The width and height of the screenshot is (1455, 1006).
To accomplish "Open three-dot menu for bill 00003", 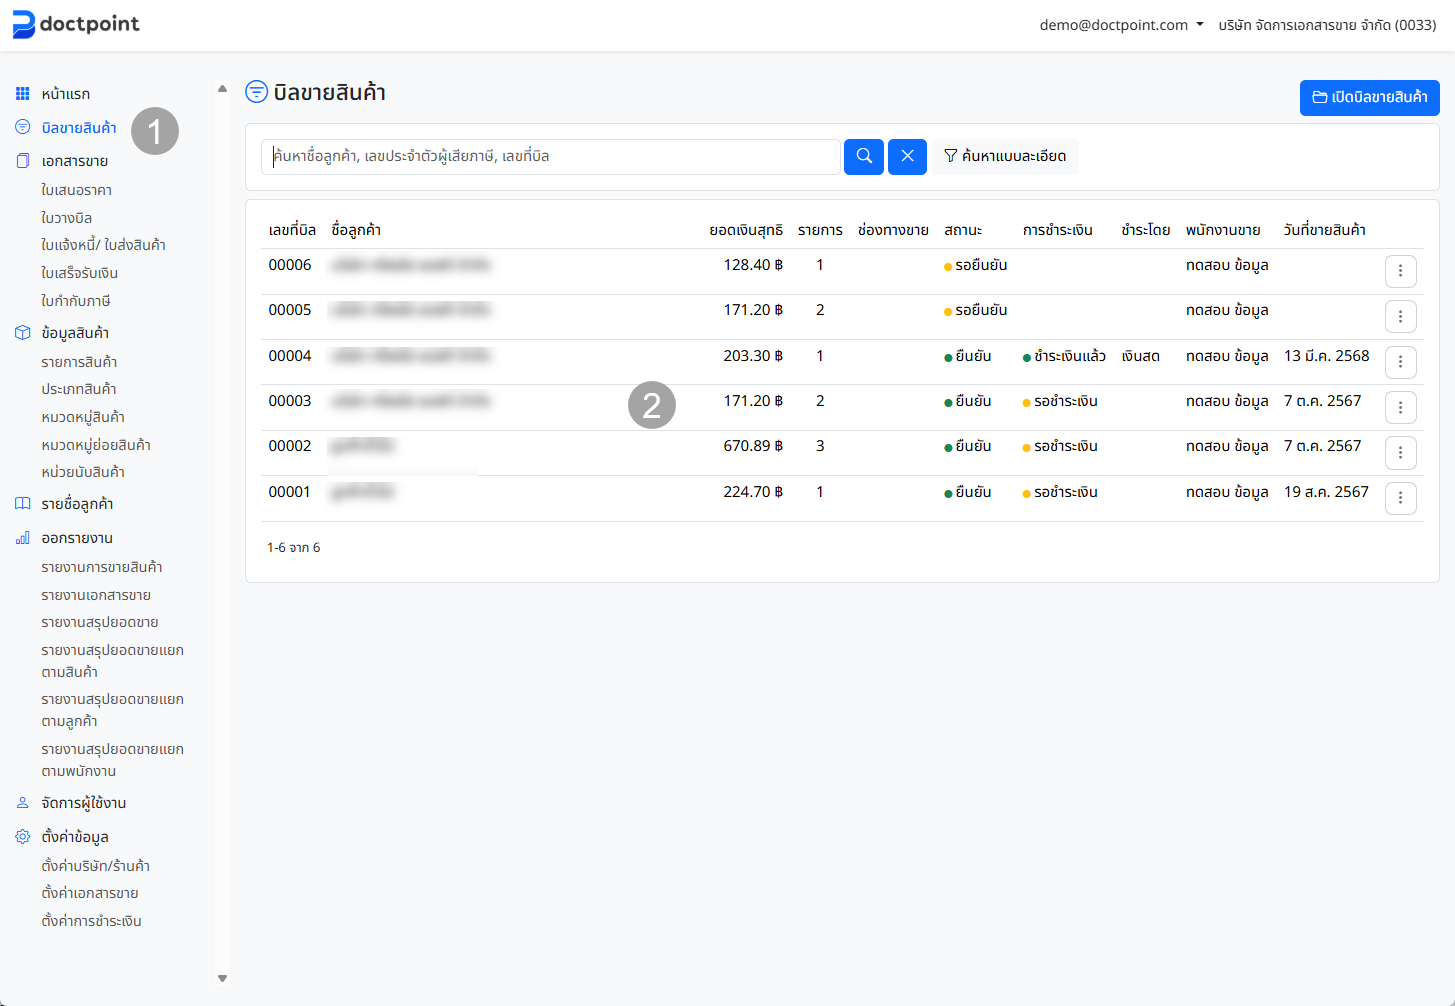I will (x=1400, y=407).
